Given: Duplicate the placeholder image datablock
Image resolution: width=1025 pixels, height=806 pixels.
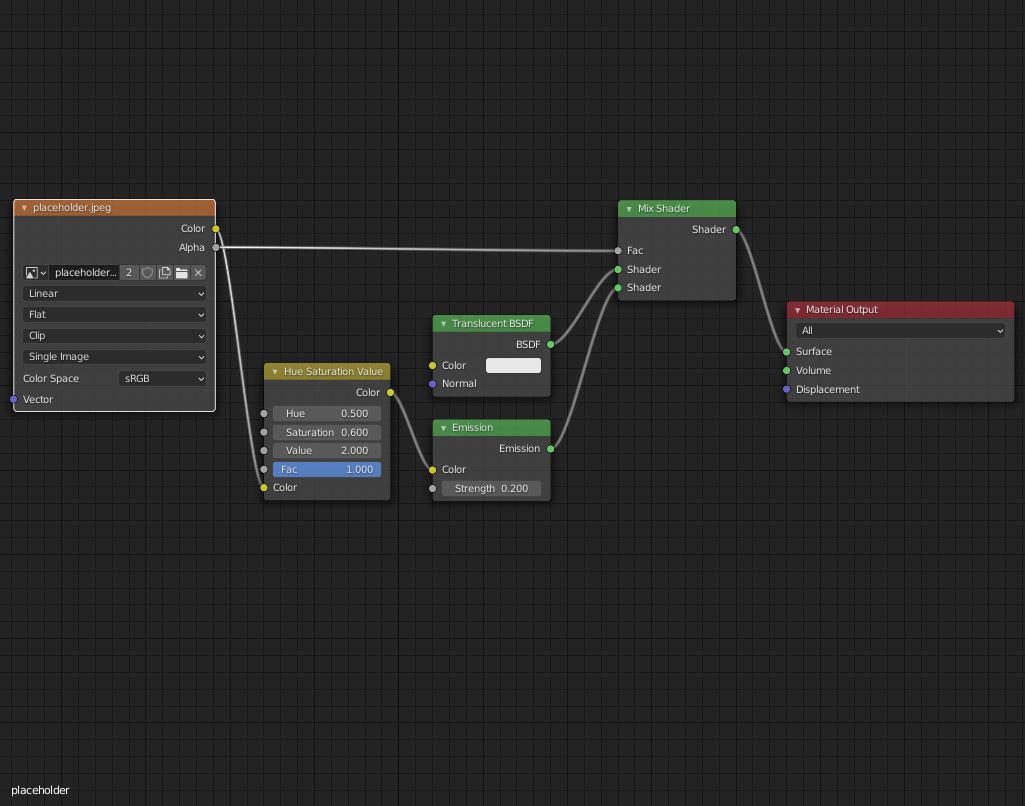Looking at the screenshot, I should (x=164, y=272).
